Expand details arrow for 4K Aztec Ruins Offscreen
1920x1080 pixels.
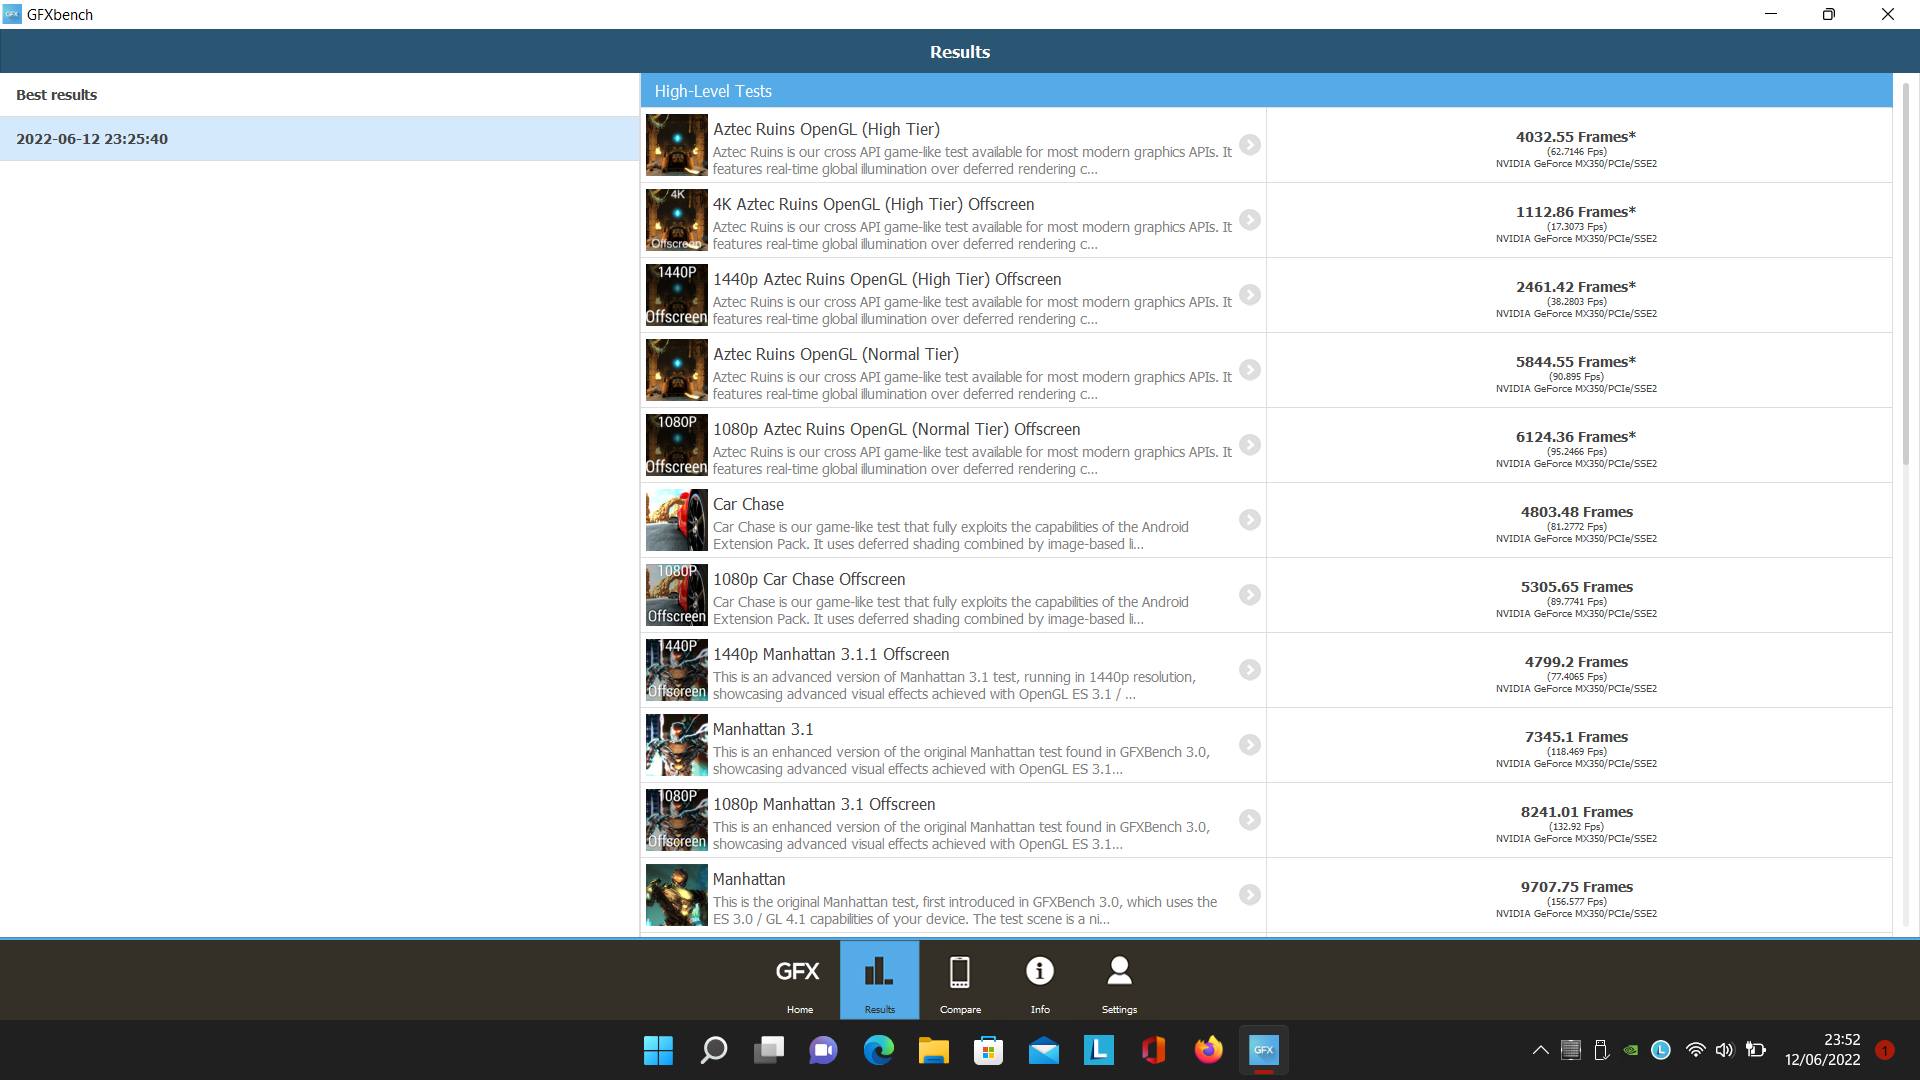coord(1250,220)
